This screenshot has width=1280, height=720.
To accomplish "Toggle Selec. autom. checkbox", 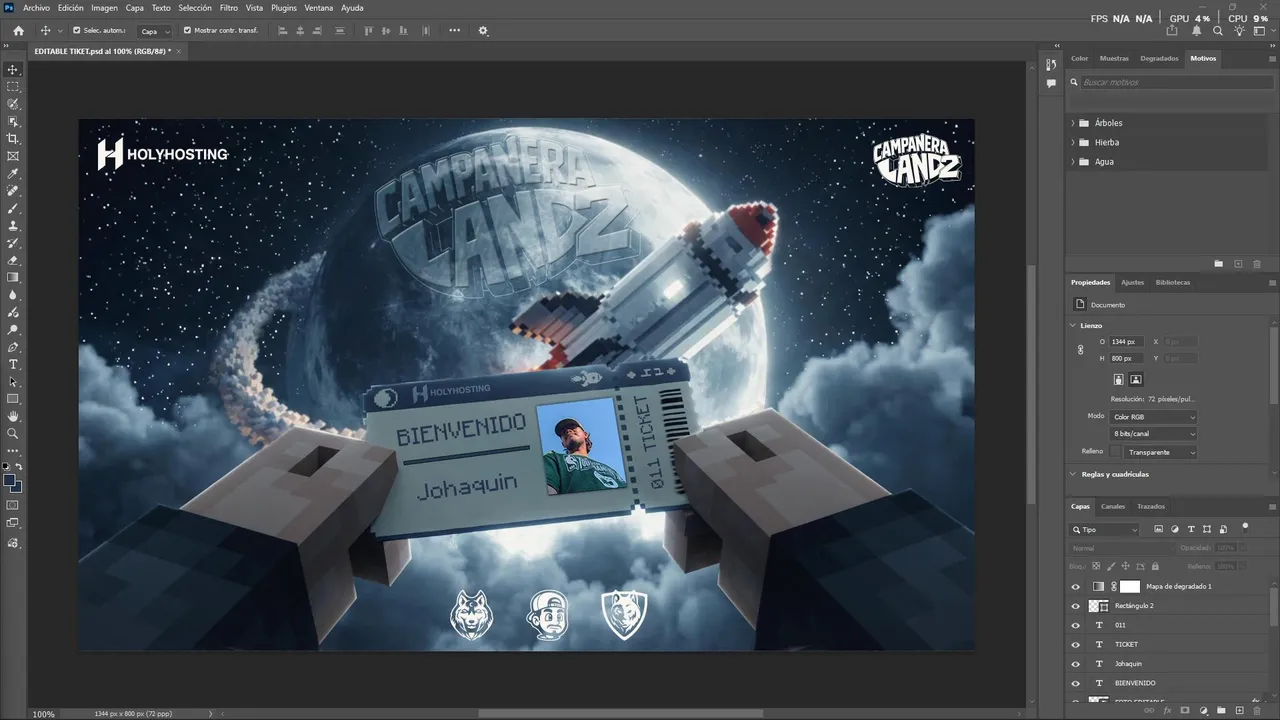I will (x=76, y=31).
